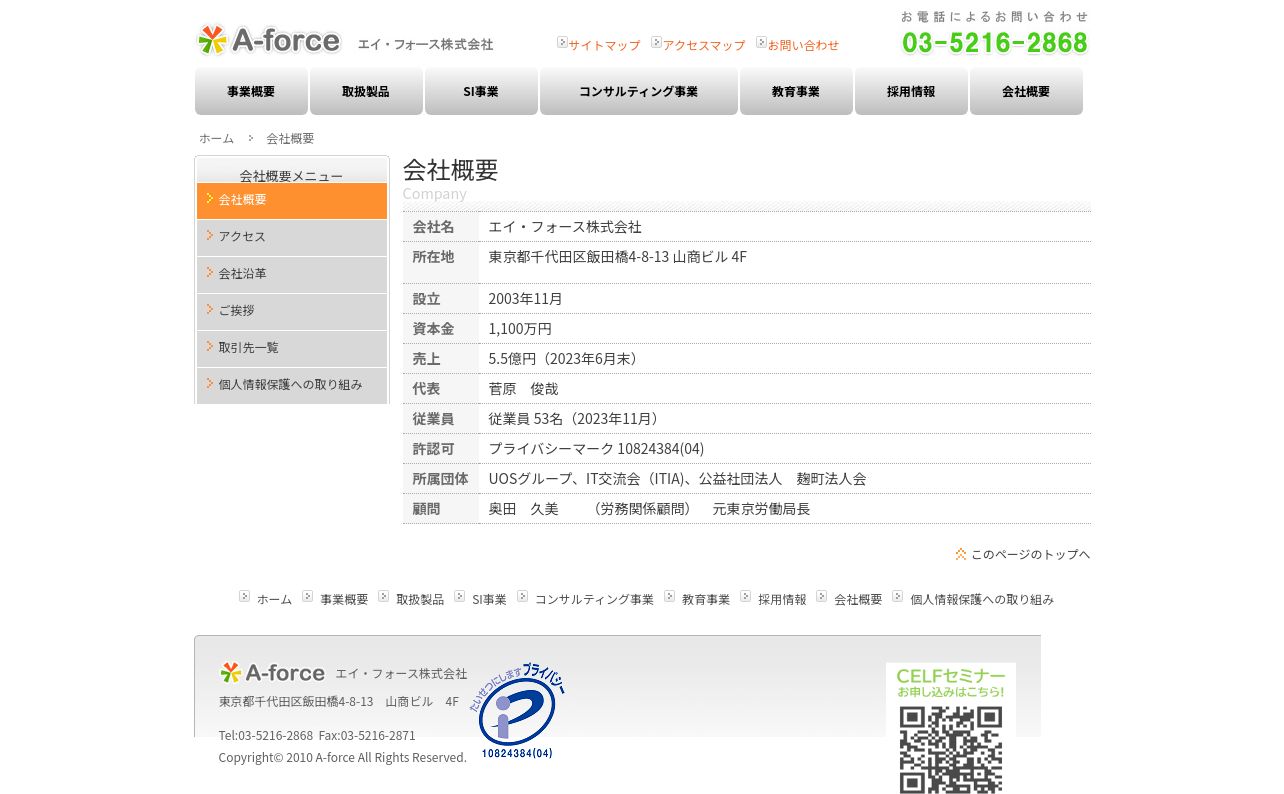Viewport: 1284px width, 794px height.
Task: Click the arrow icon beside footer 個人情報保護への取り組み link
Action: (898, 596)
